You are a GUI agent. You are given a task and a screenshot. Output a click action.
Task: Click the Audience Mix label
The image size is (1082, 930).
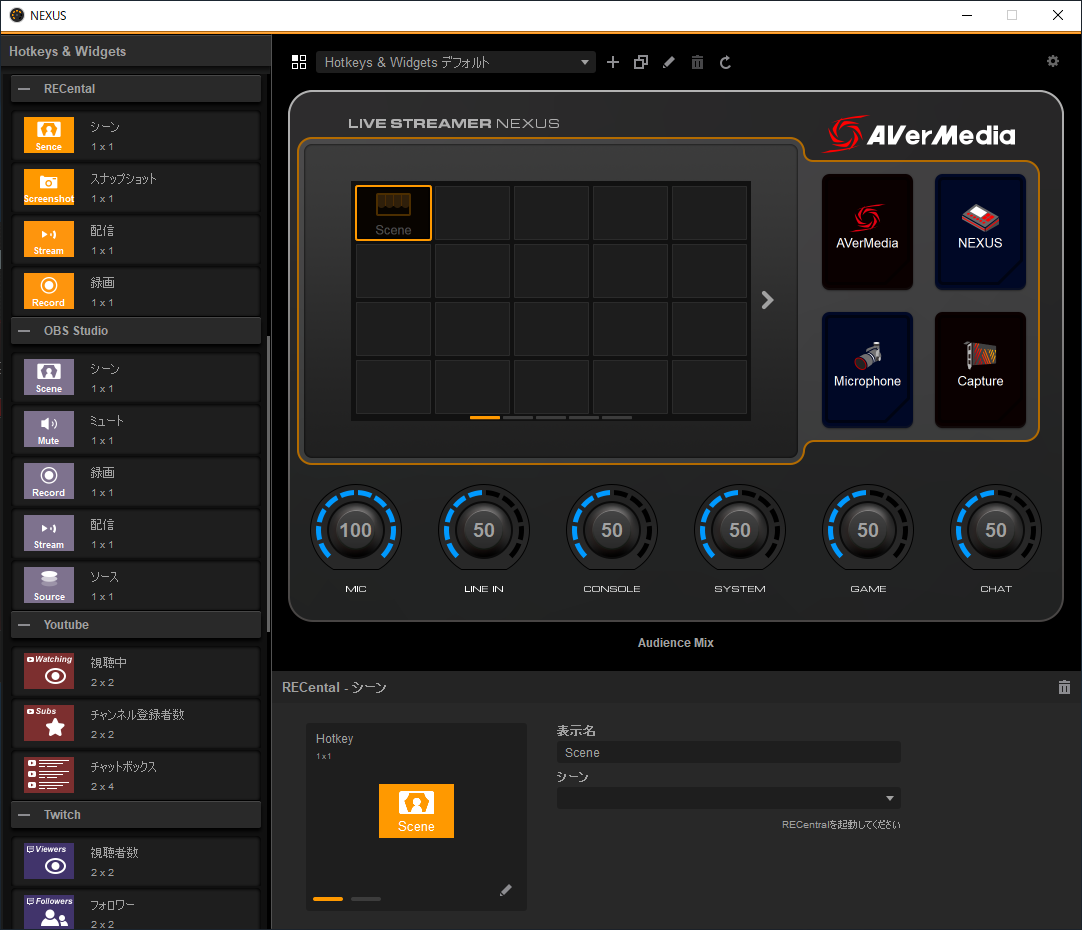[676, 642]
